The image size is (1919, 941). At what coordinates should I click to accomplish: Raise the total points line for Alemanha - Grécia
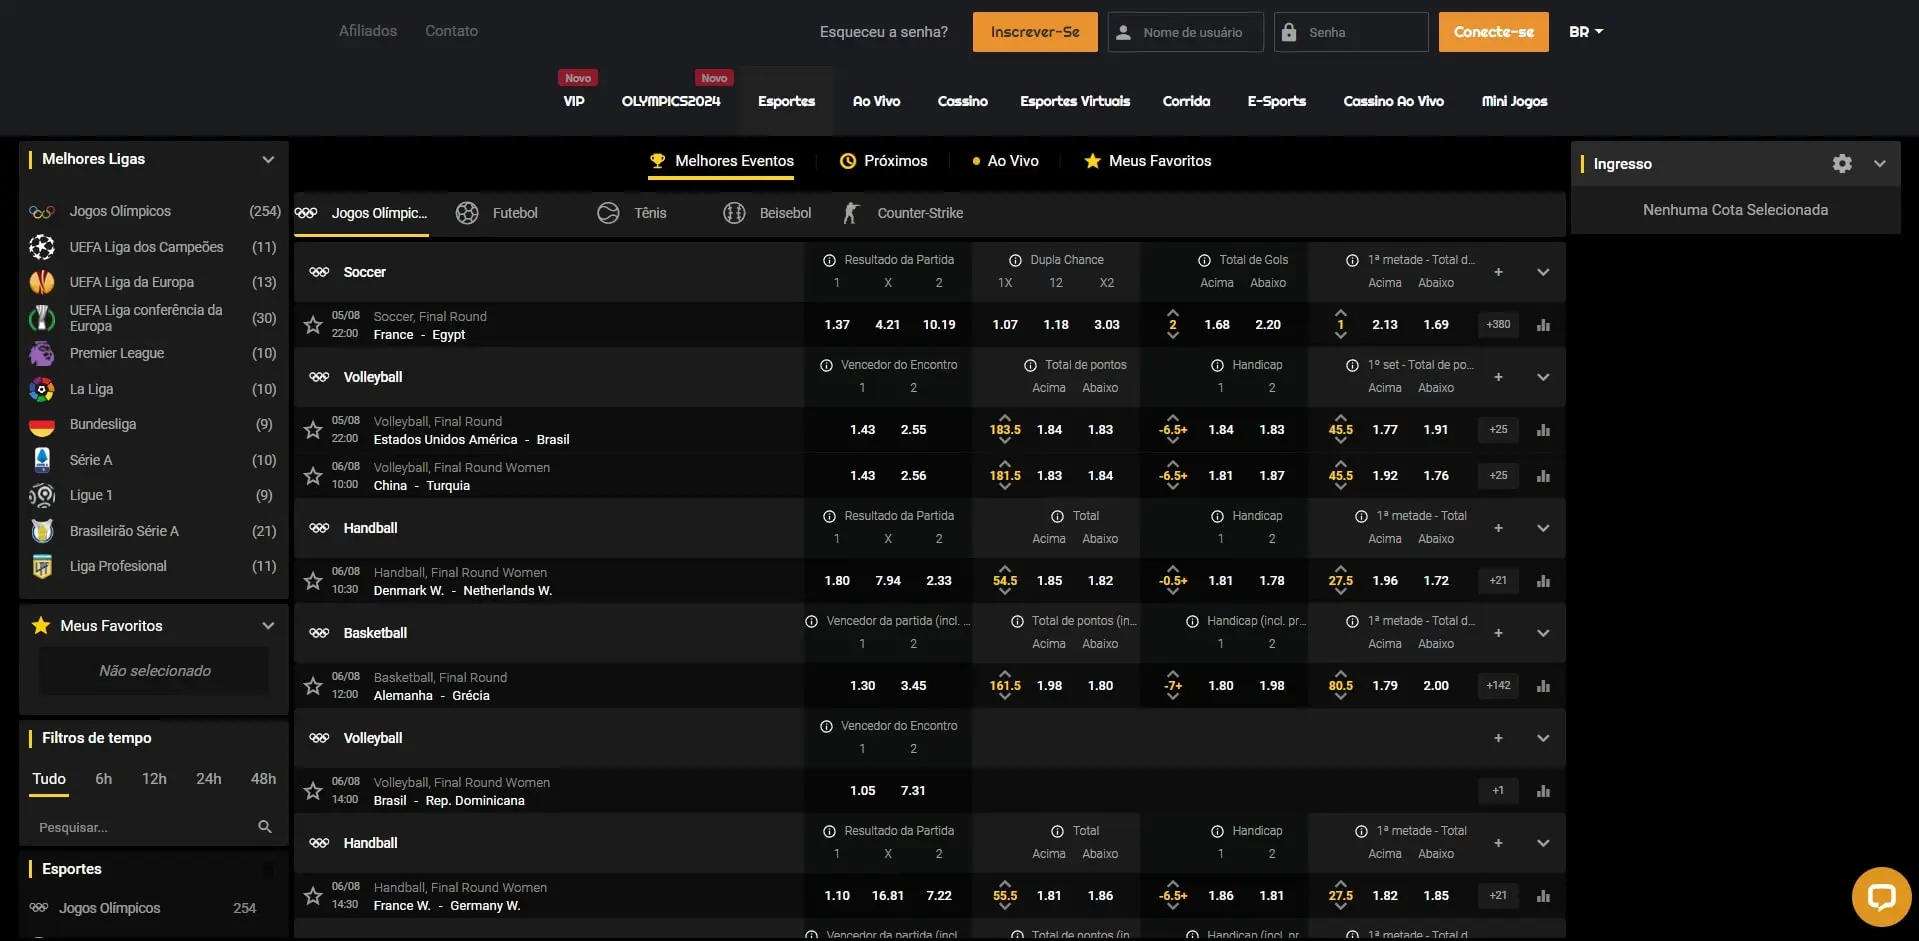pos(1005,672)
